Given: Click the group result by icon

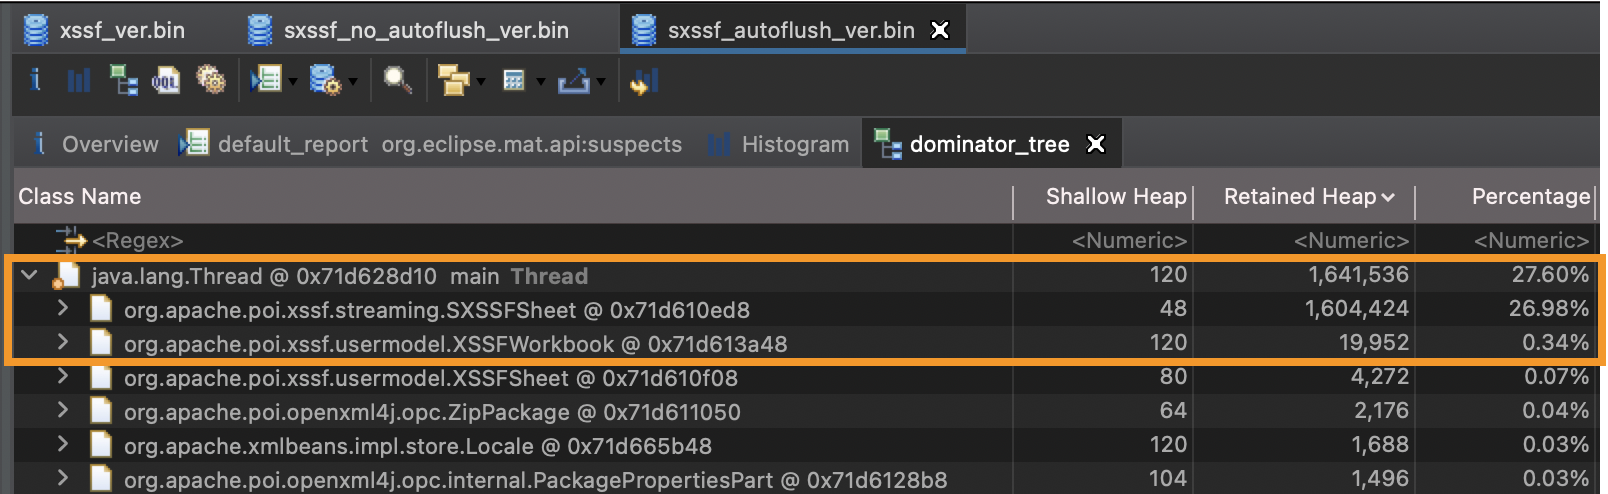Looking at the screenshot, I should (x=454, y=80).
